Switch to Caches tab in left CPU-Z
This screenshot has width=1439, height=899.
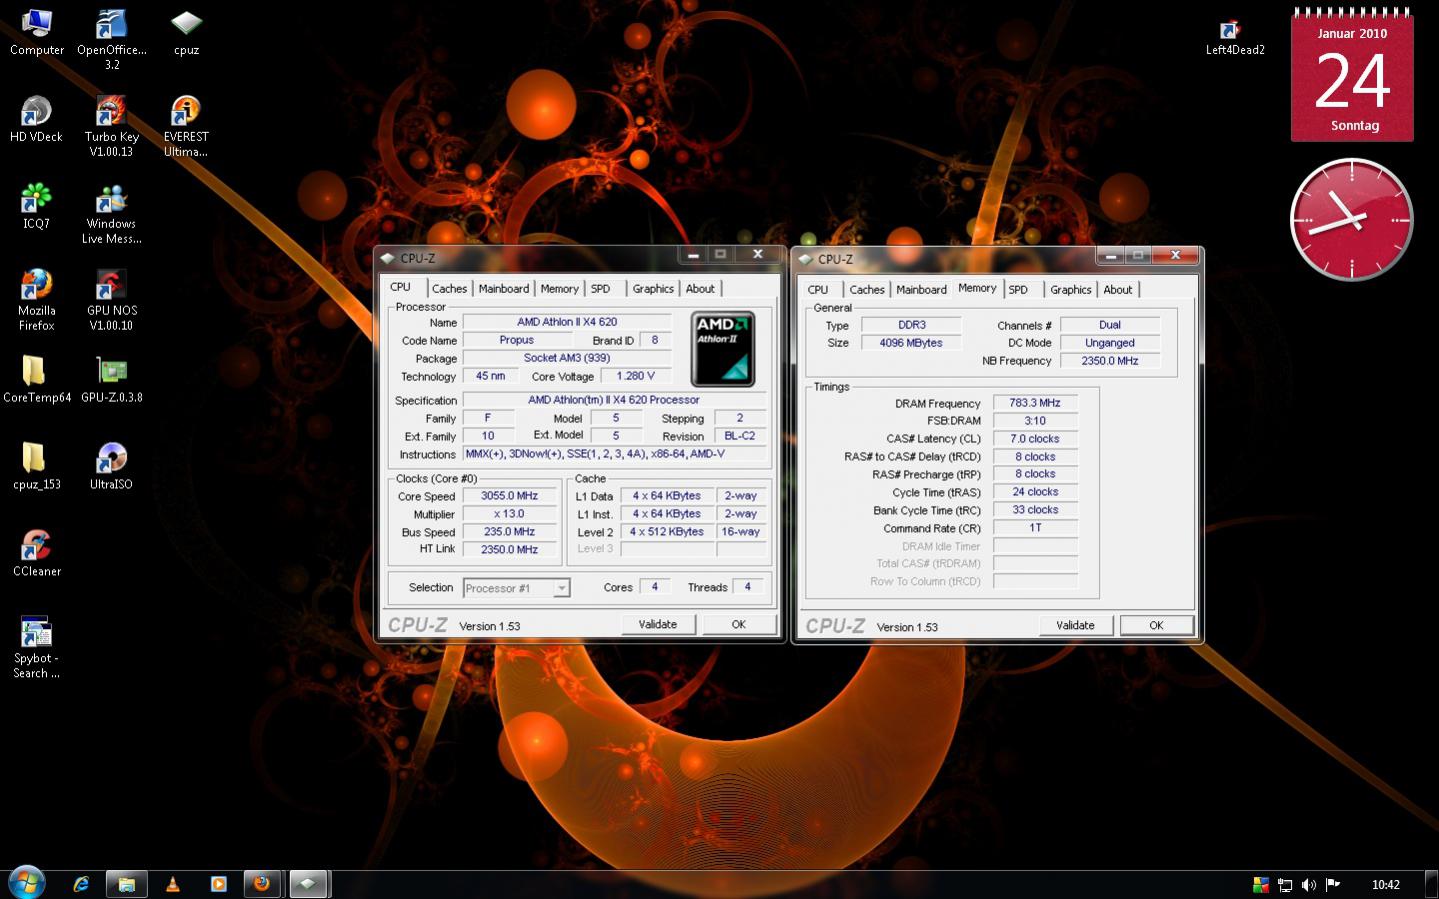(x=449, y=289)
